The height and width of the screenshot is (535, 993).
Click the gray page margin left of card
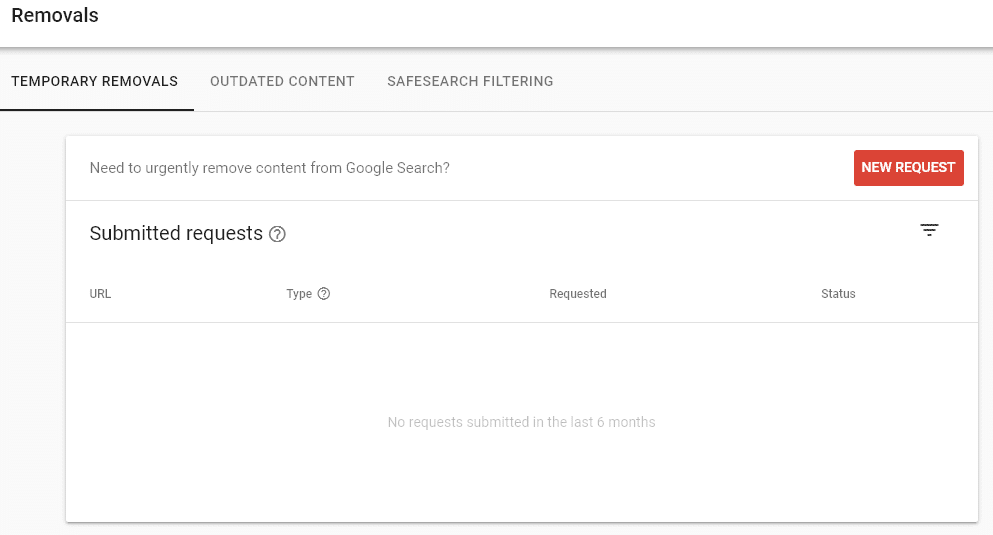(x=32, y=317)
